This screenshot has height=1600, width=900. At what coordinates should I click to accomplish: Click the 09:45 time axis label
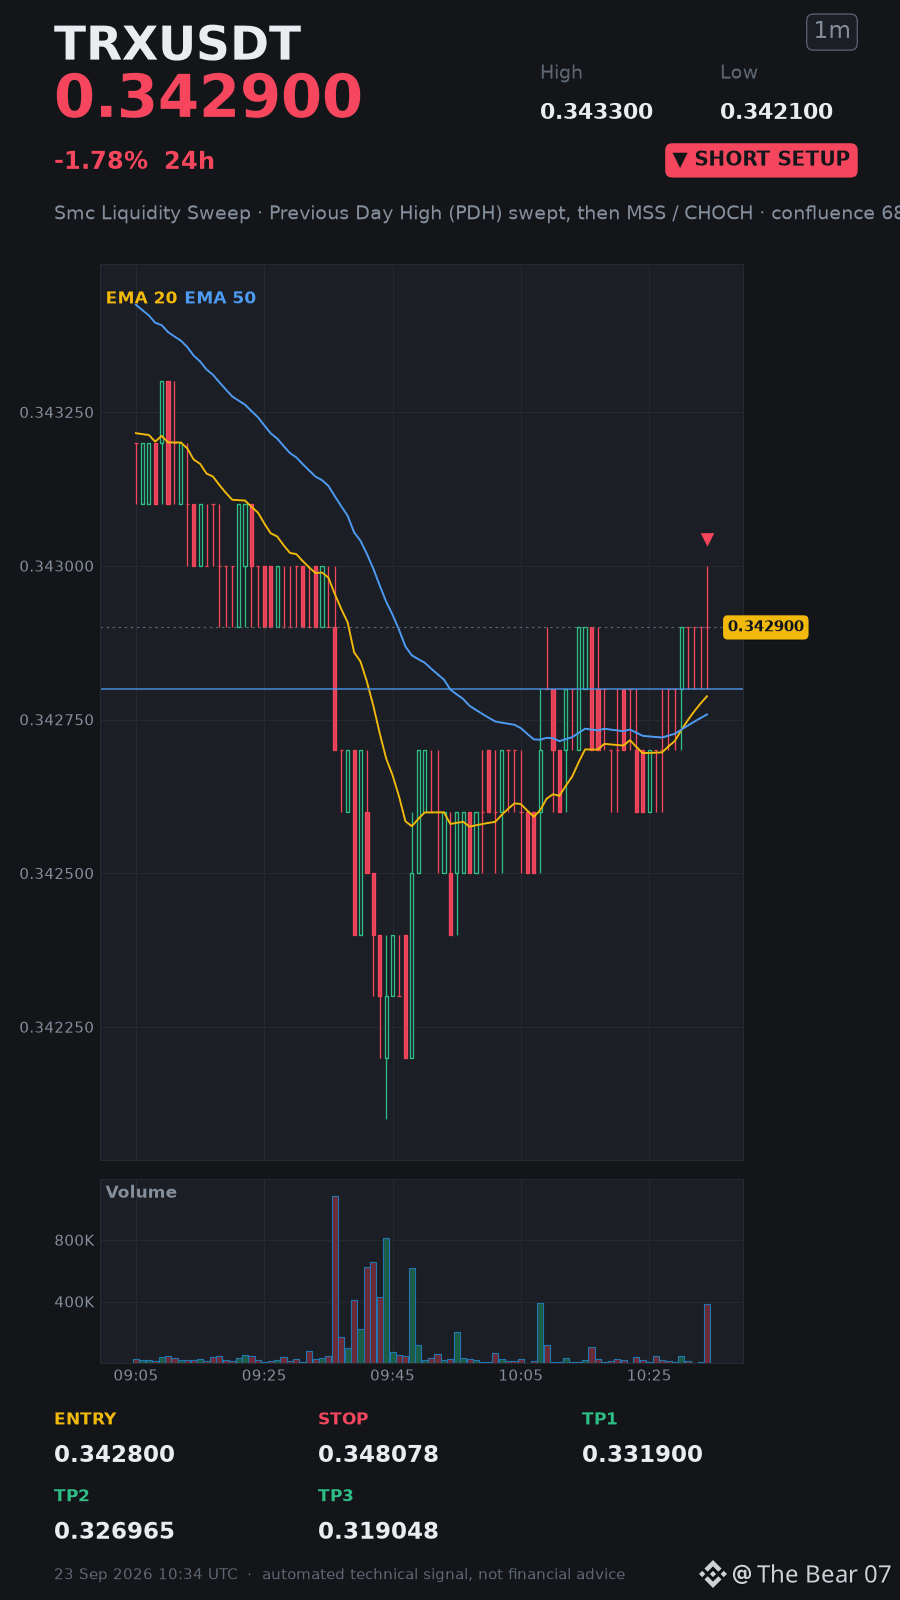(x=392, y=1376)
